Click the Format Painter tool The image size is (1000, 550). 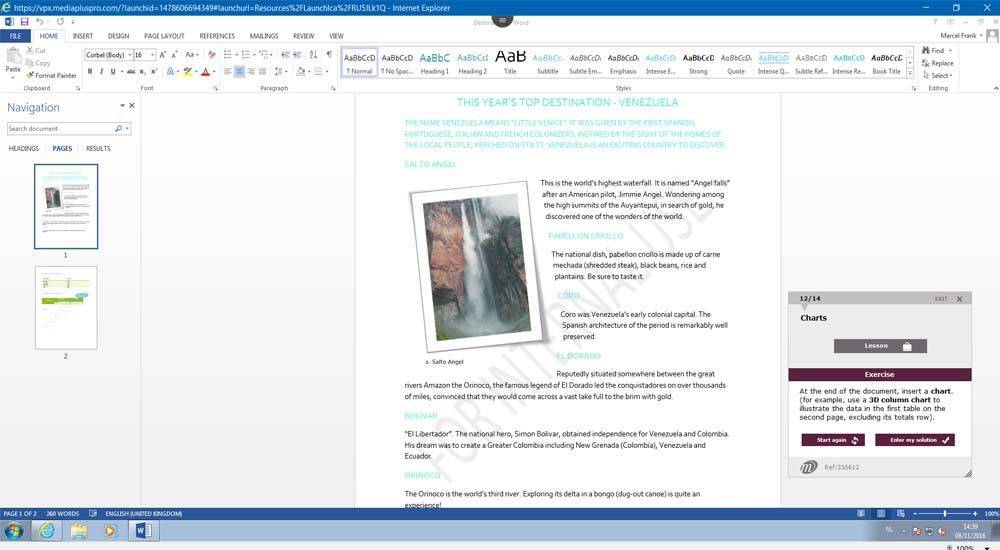pyautogui.click(x=52, y=75)
